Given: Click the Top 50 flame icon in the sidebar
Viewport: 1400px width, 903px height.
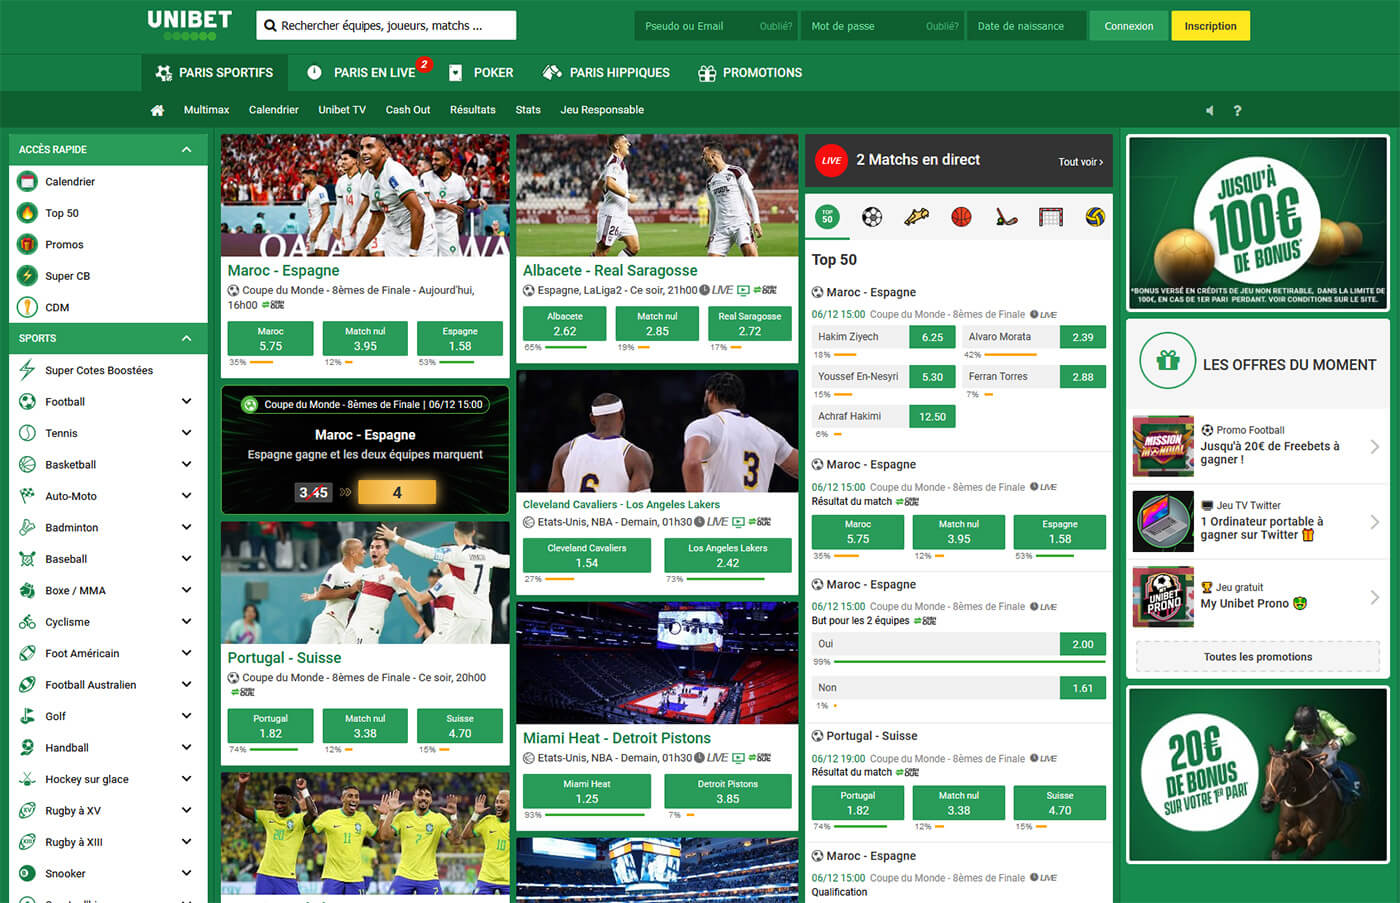Looking at the screenshot, I should 27,213.
